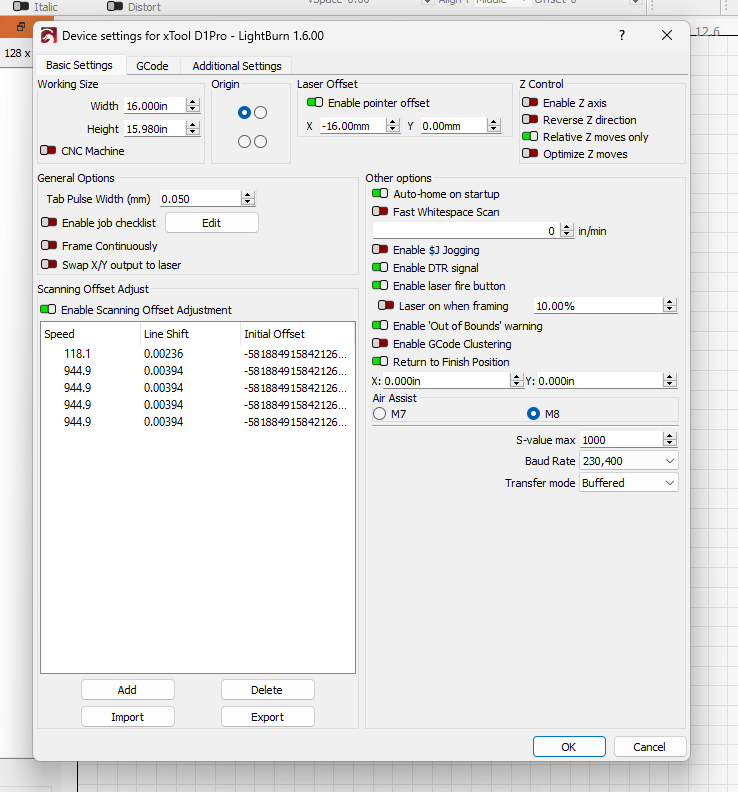Enable Fast Whitespace Scan

coord(380,212)
